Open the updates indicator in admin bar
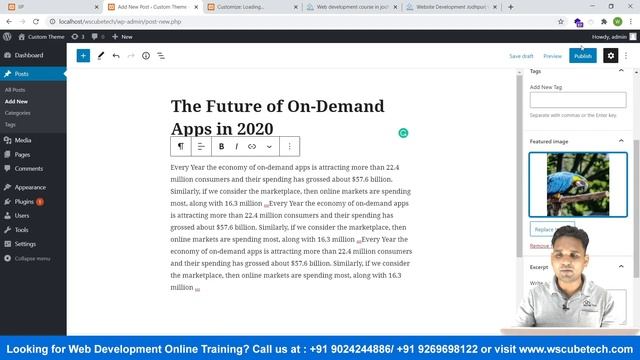 click(x=78, y=37)
